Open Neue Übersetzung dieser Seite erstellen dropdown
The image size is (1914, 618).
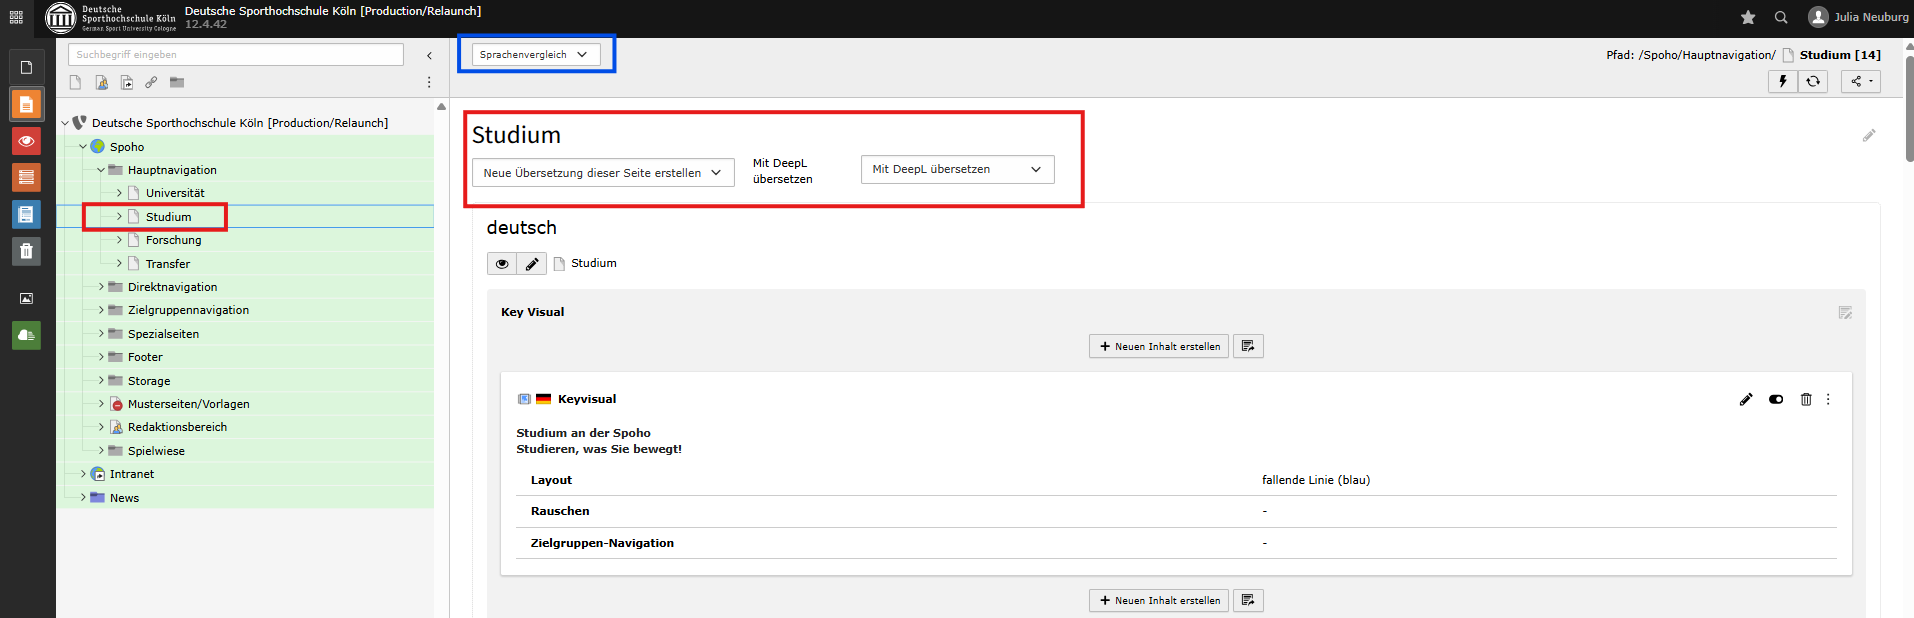coord(602,173)
